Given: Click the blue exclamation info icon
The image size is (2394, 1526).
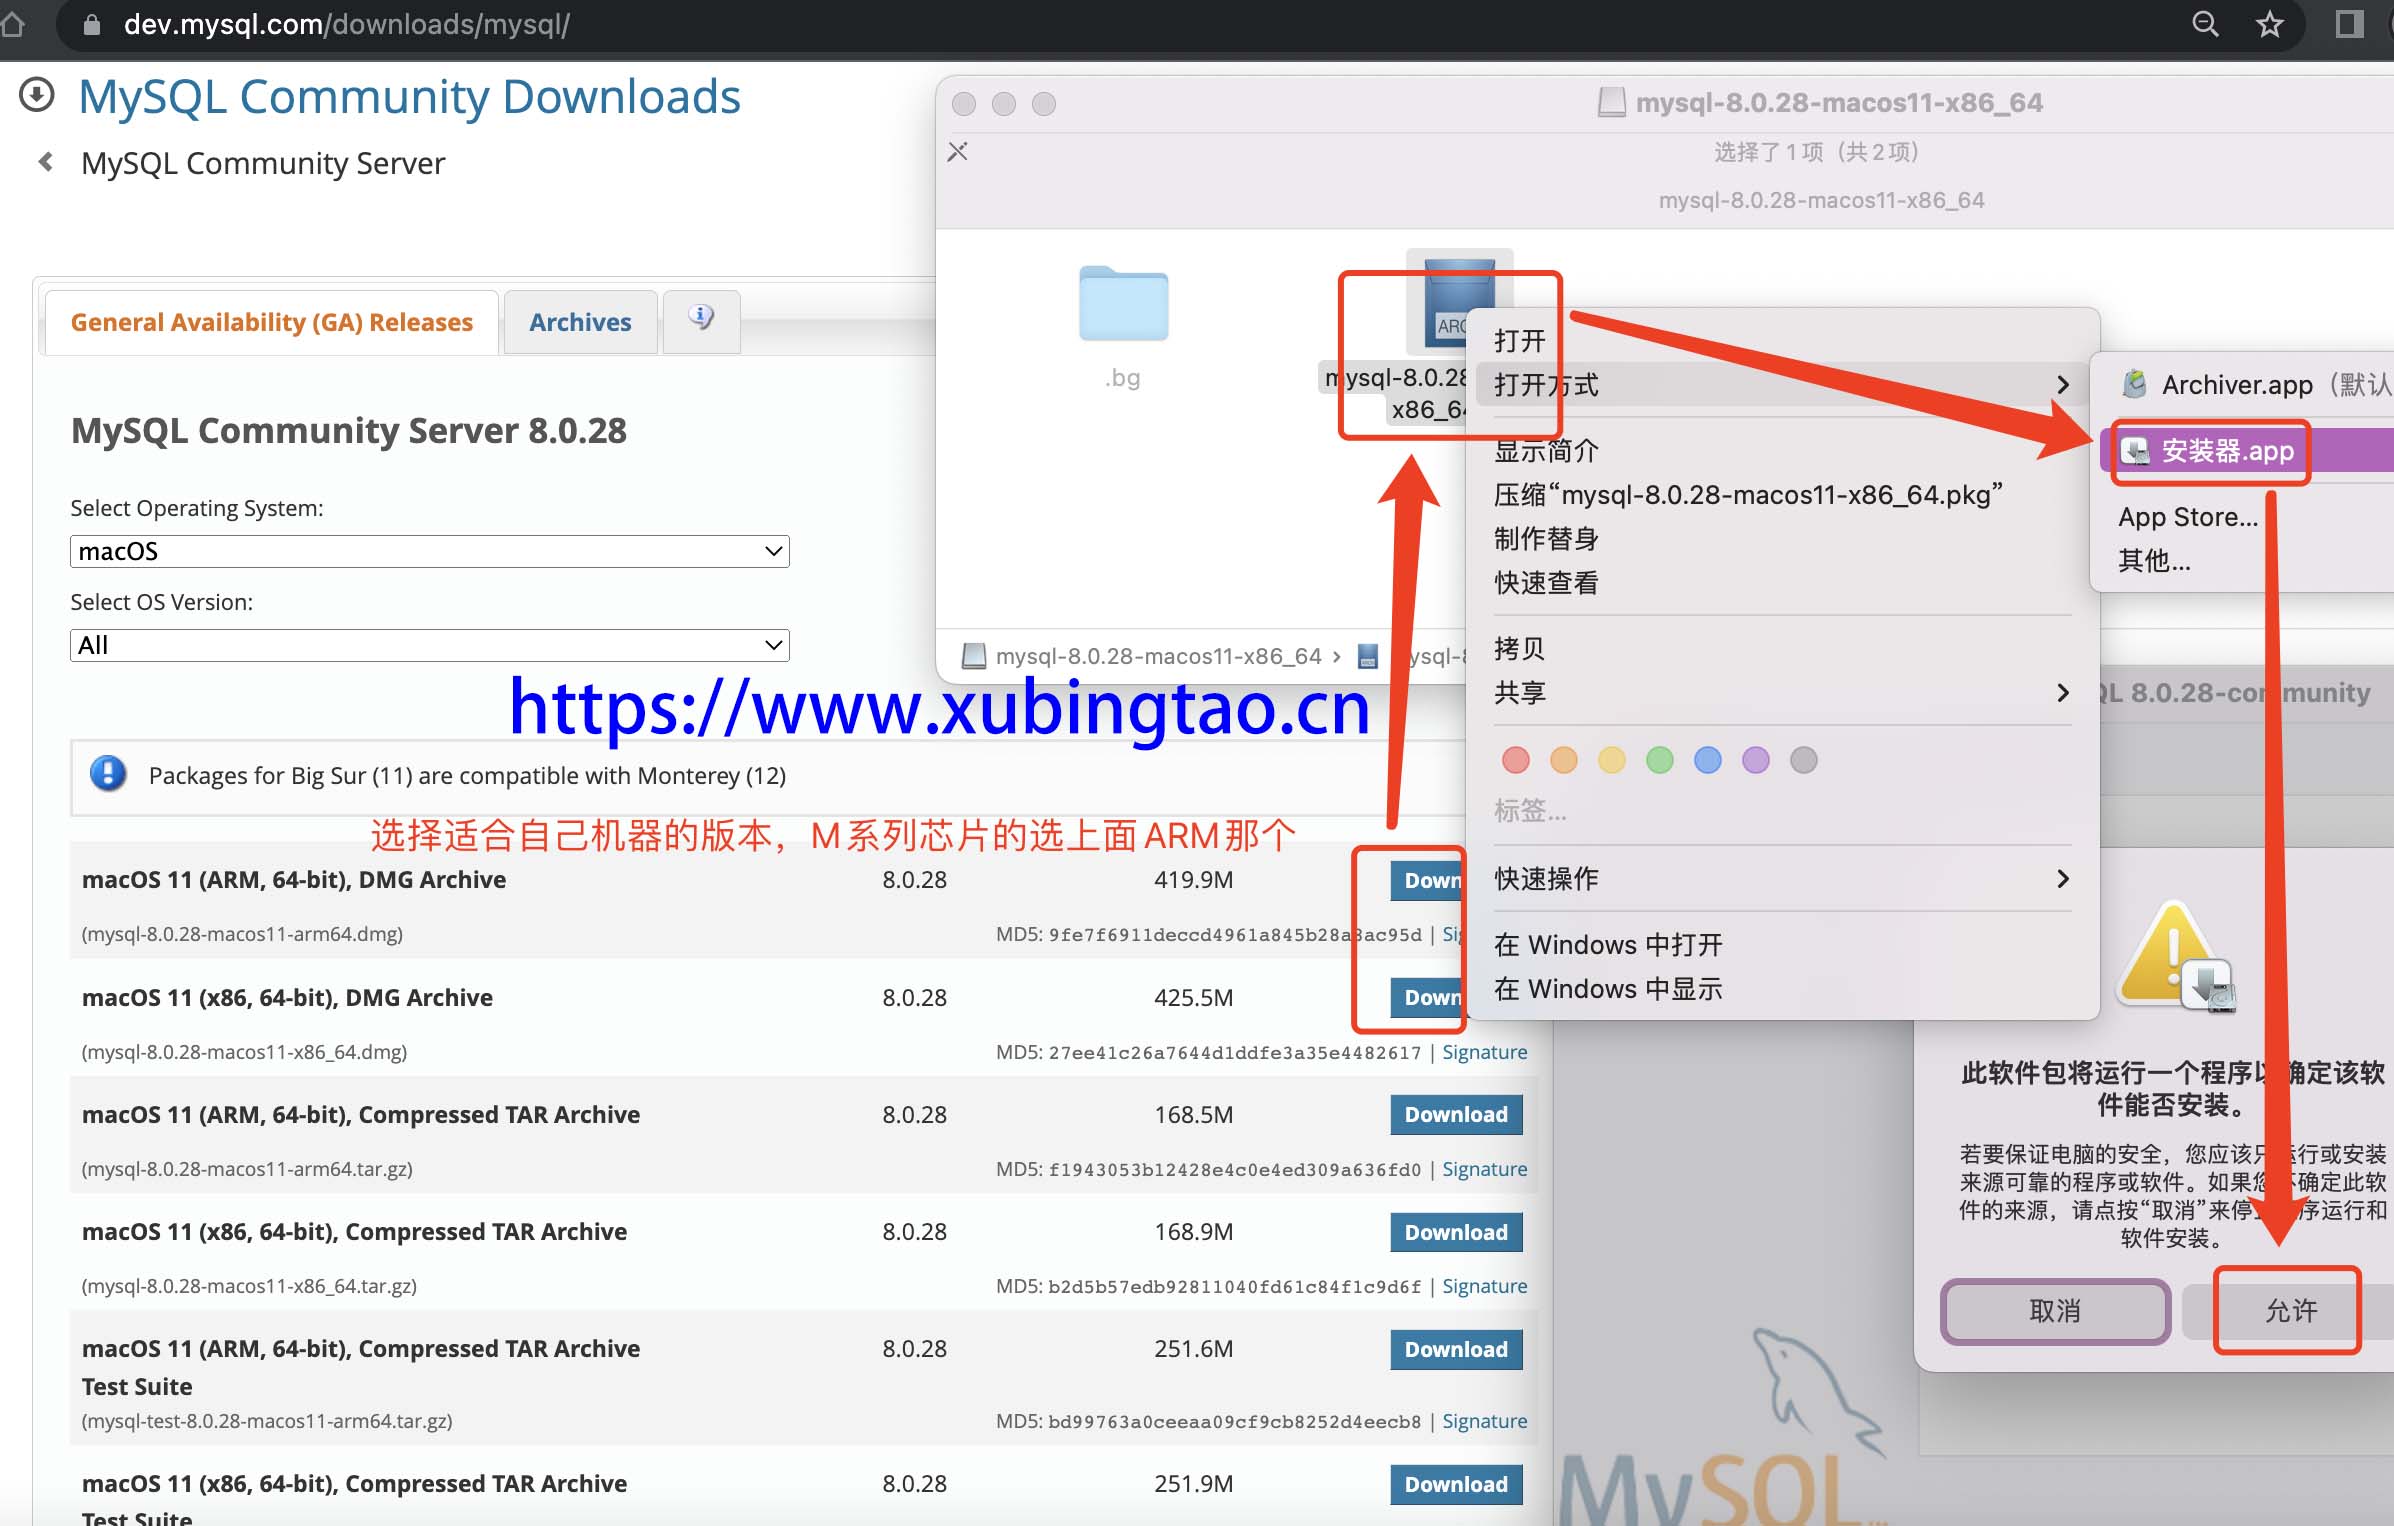Looking at the screenshot, I should click(x=108, y=774).
